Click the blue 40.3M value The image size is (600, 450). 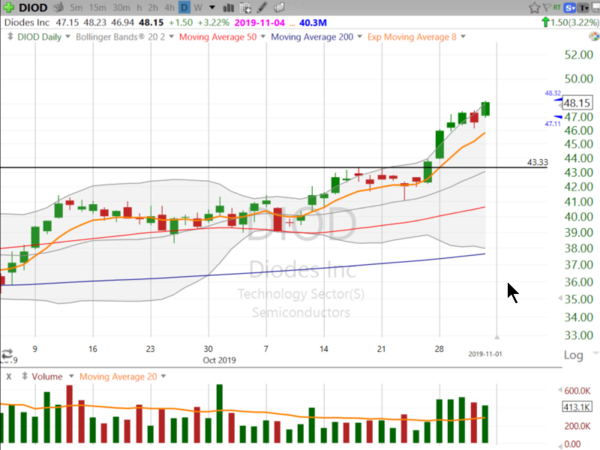tap(313, 23)
